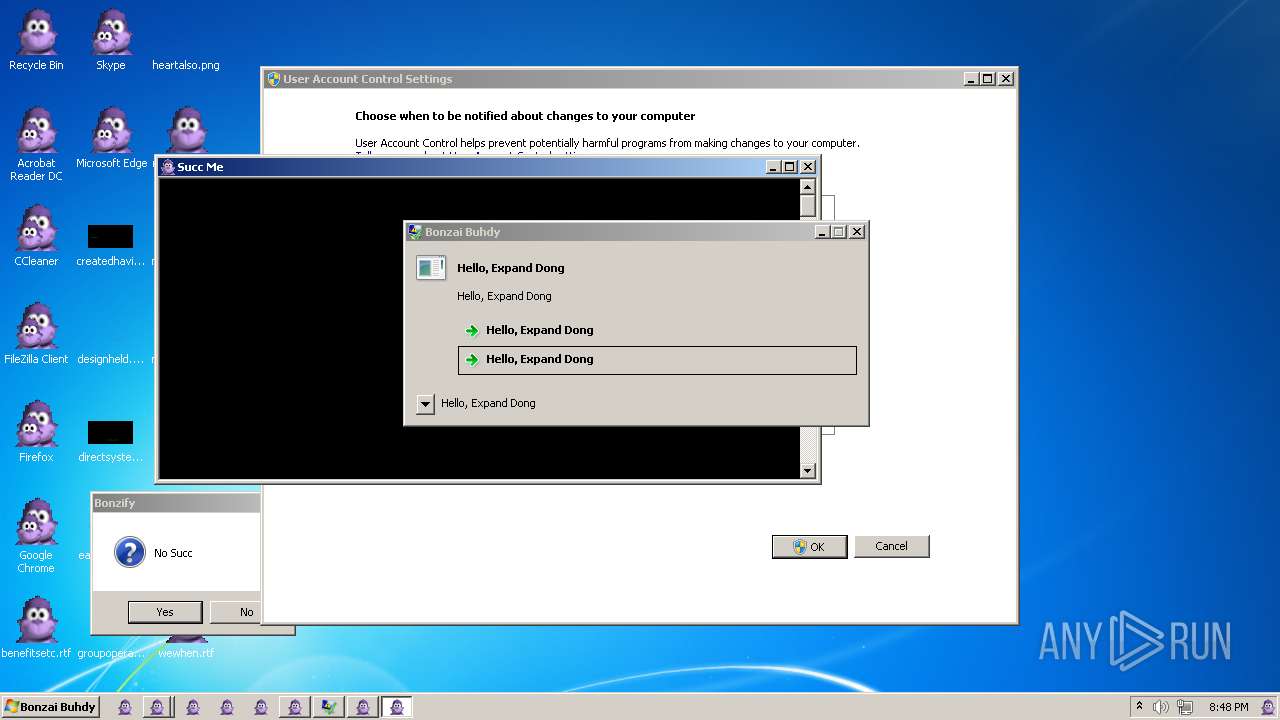Screen dimensions: 1280x720
Task: Click the No Succ message text
Action: coord(173,553)
